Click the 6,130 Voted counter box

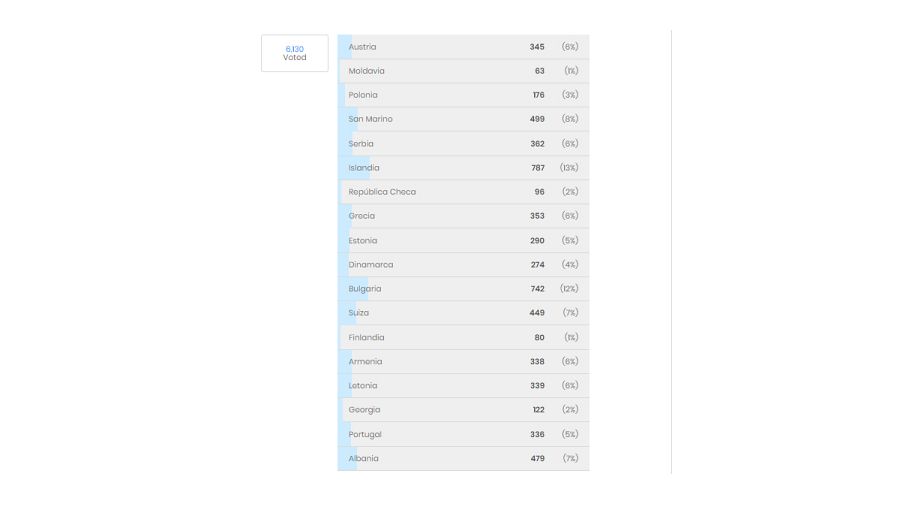[294, 53]
